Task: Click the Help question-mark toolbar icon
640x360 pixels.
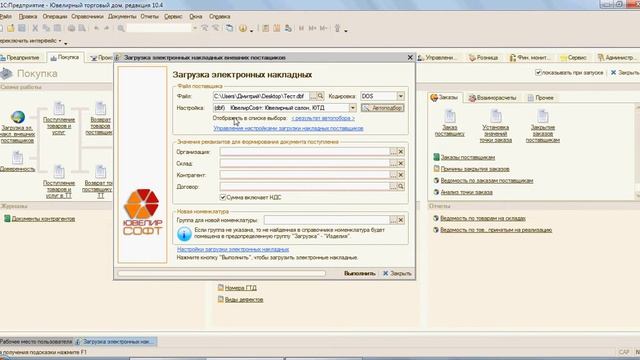Action: [x=243, y=28]
